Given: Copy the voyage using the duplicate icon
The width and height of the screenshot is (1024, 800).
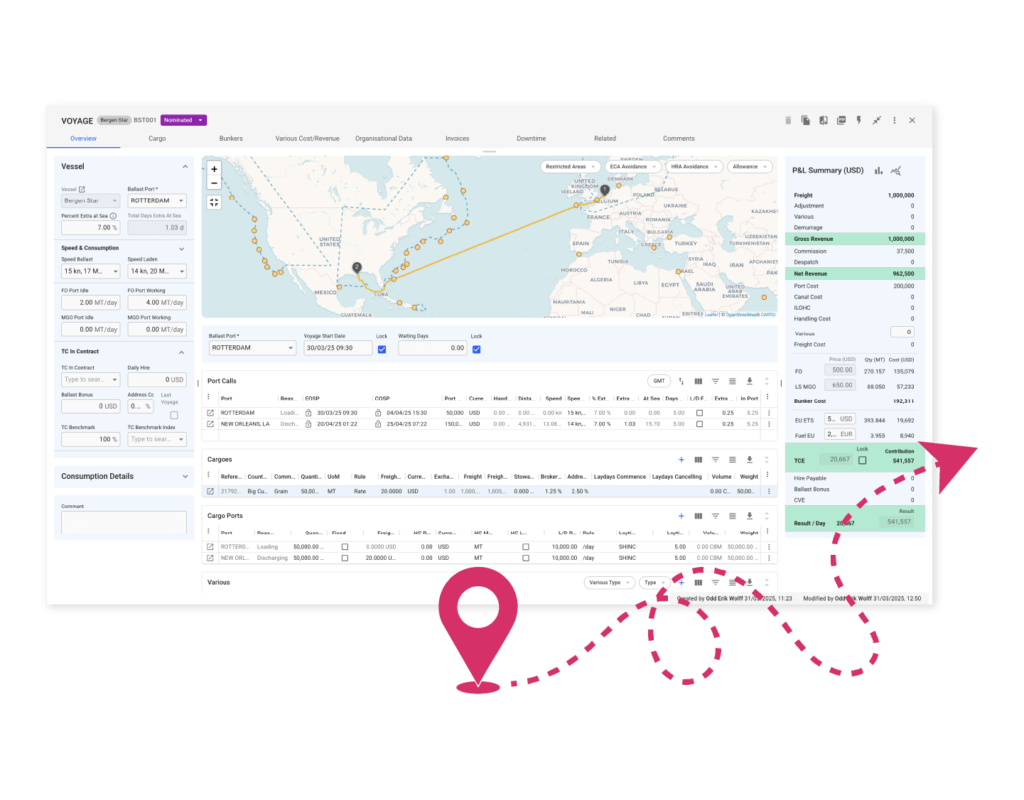Looking at the screenshot, I should point(805,120).
